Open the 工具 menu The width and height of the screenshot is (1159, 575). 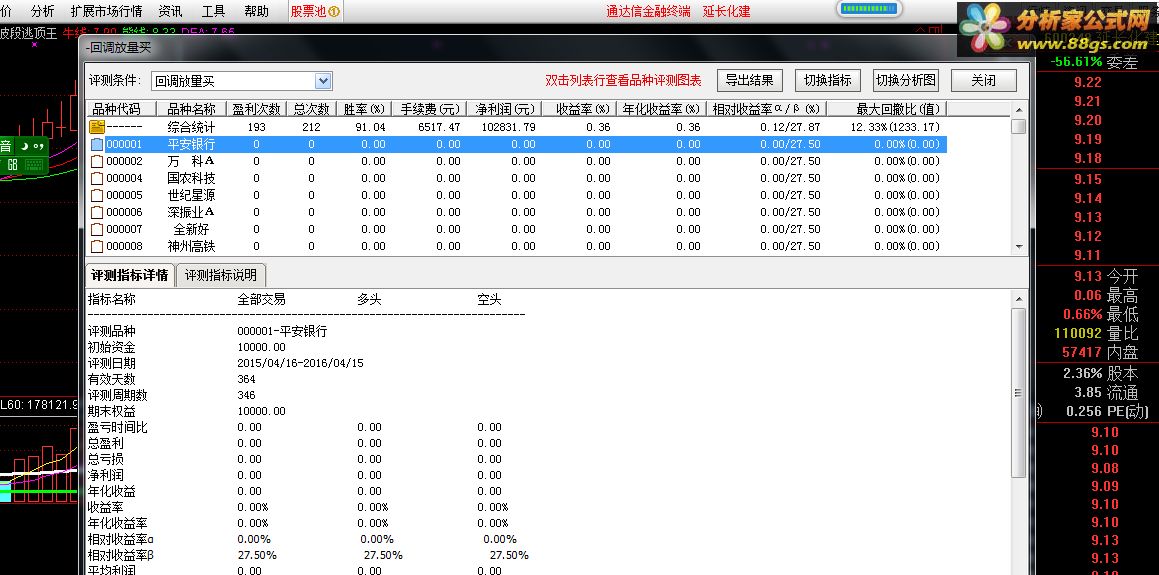(214, 11)
